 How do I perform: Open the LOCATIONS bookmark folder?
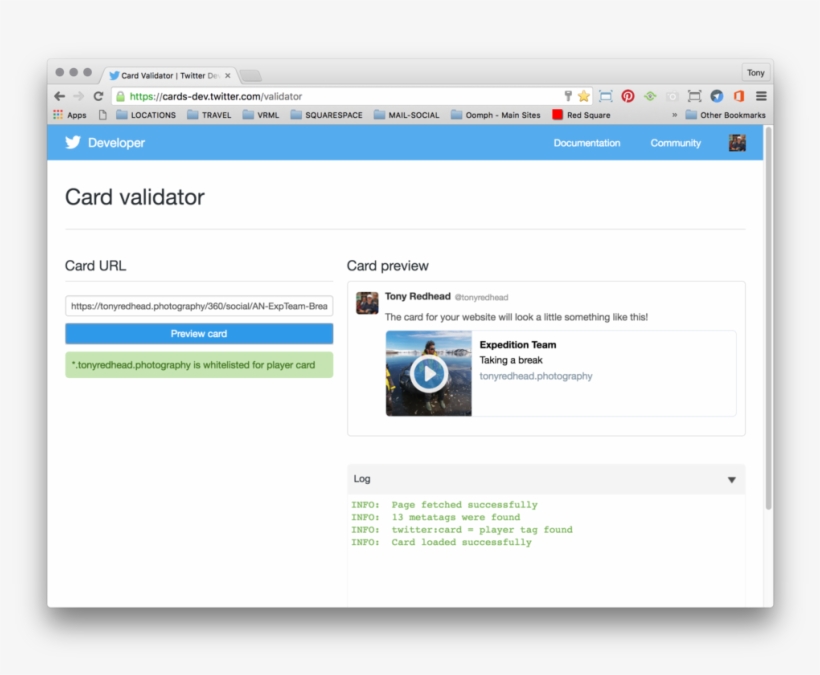[x=146, y=115]
